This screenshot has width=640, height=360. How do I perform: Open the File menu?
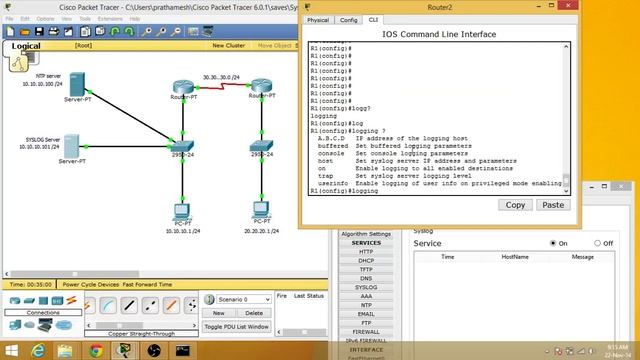[x=9, y=19]
